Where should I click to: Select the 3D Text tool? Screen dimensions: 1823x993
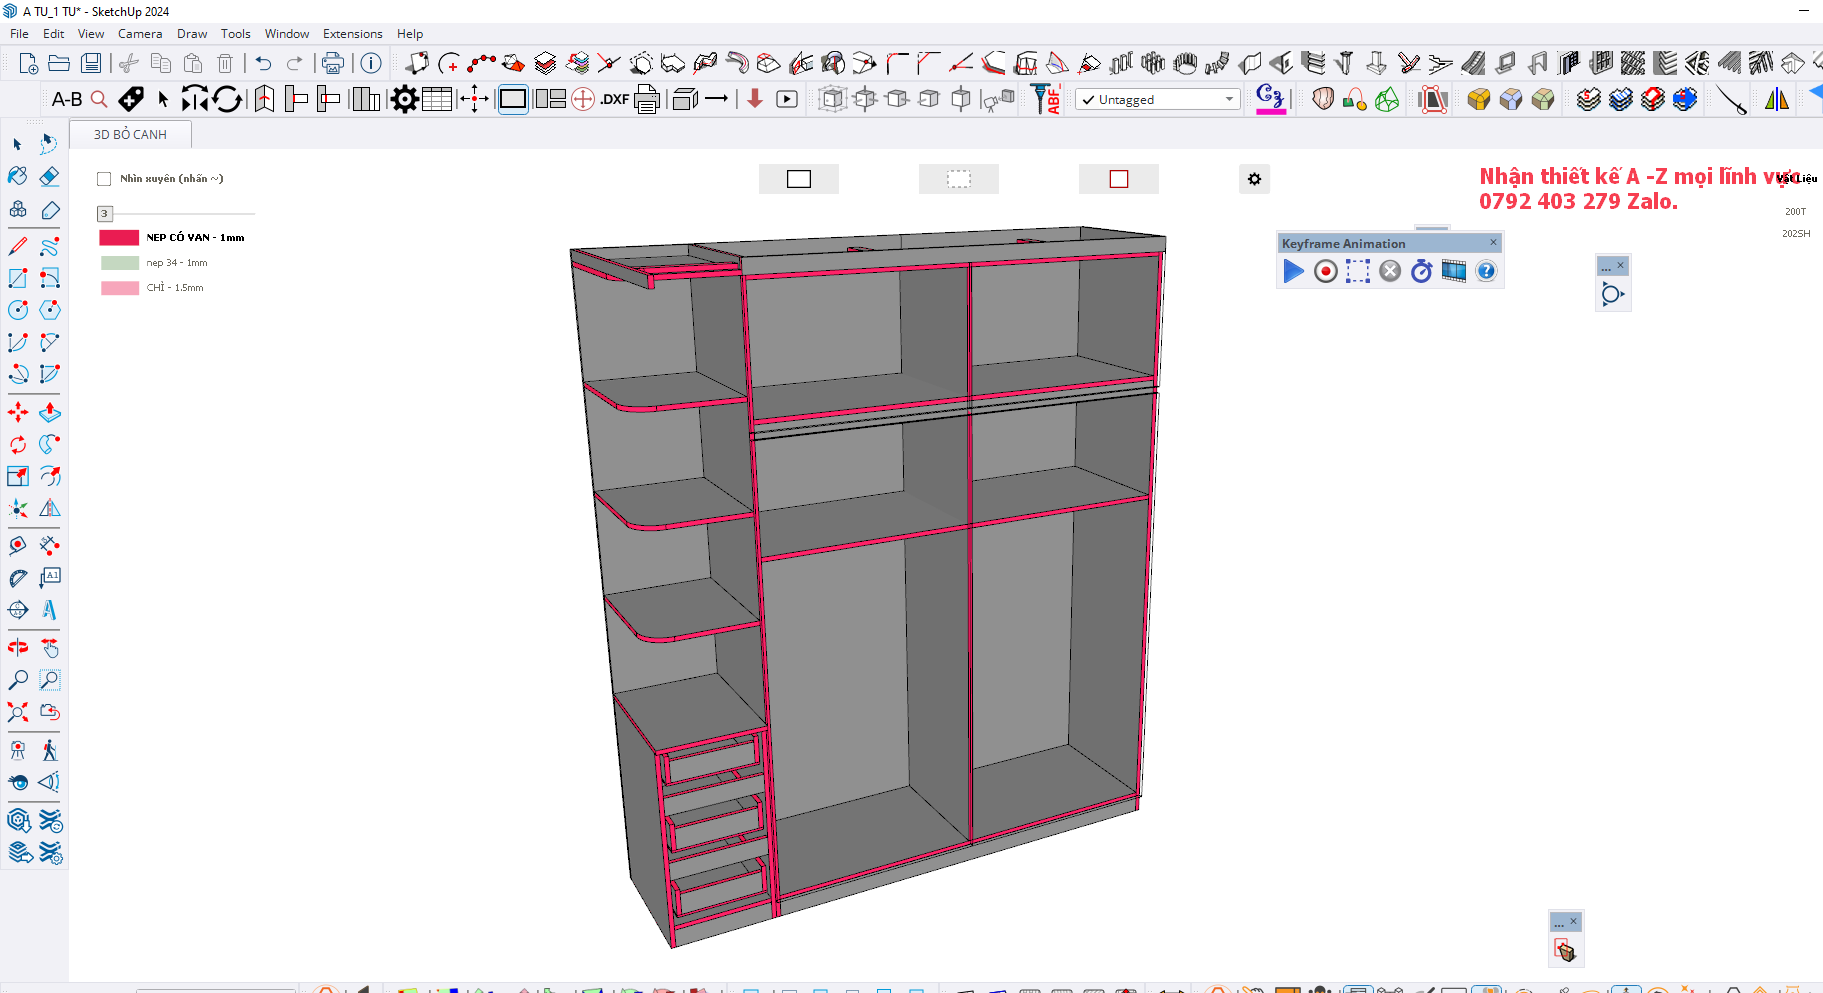[49, 610]
